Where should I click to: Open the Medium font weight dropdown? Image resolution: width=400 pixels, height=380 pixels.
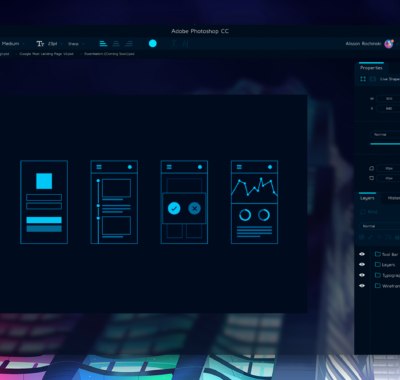[12, 44]
